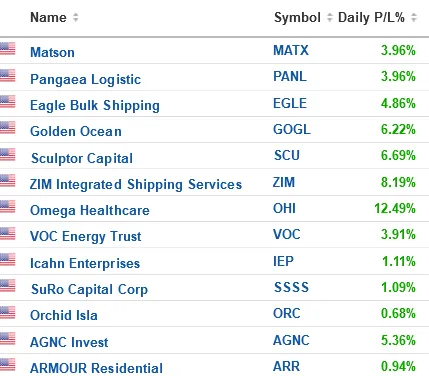Click the flag icon next to Golden Ocean
Screen dimensions: 429x376
point(7,128)
